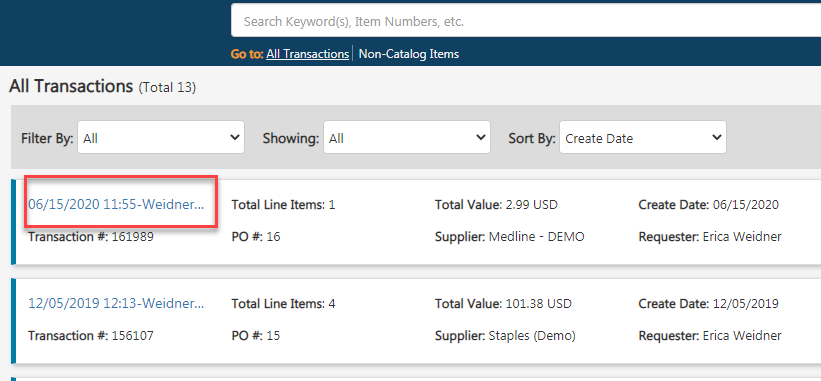Click Total Line Items: 1 text

(283, 205)
